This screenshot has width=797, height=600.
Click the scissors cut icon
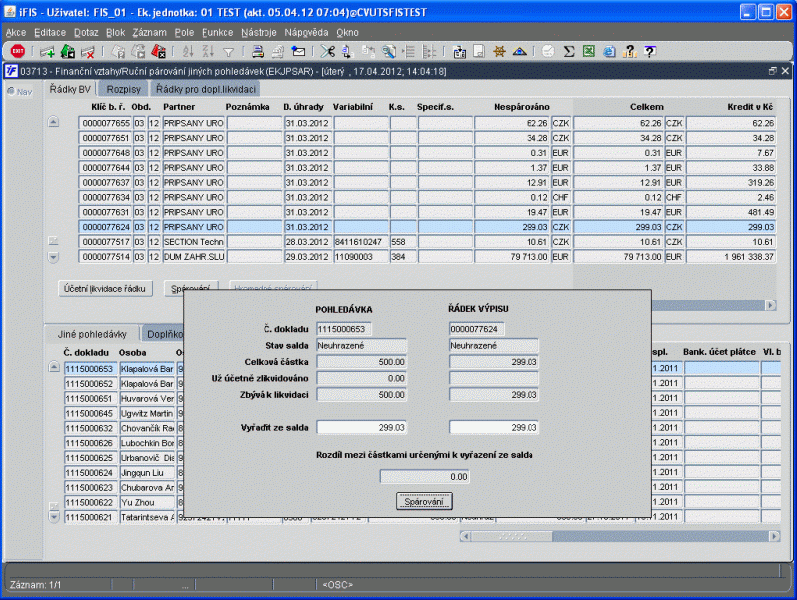[x=329, y=51]
